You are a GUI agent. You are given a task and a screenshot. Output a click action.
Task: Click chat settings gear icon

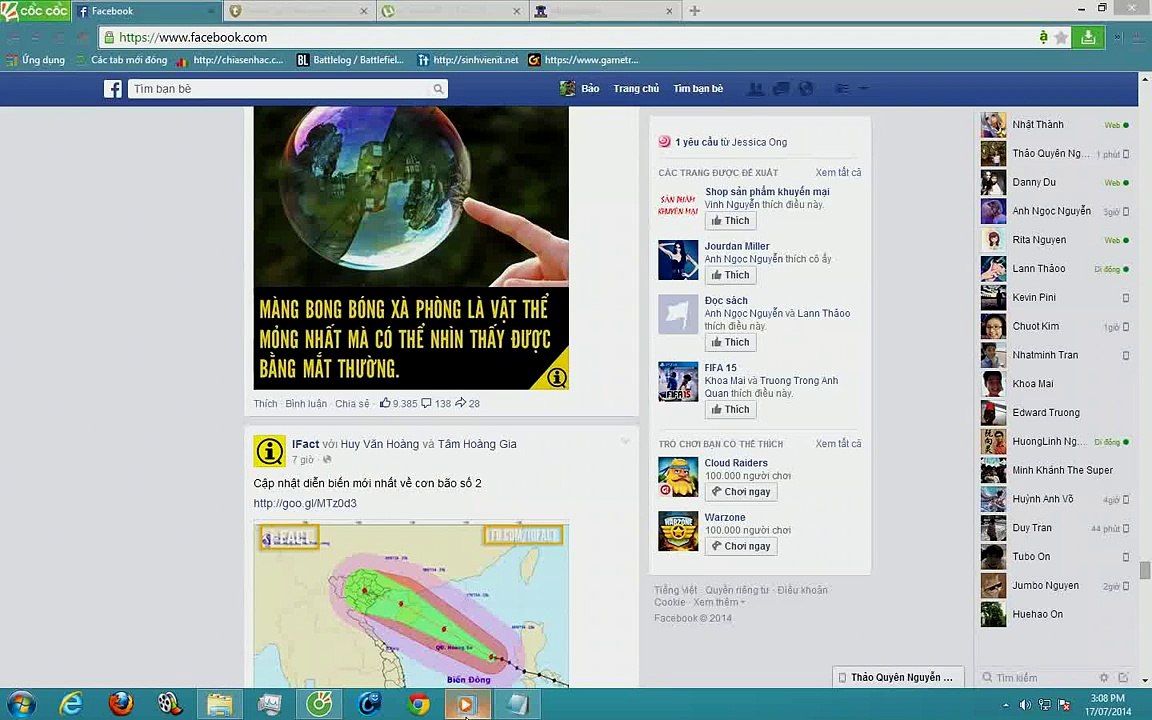pos(1104,677)
